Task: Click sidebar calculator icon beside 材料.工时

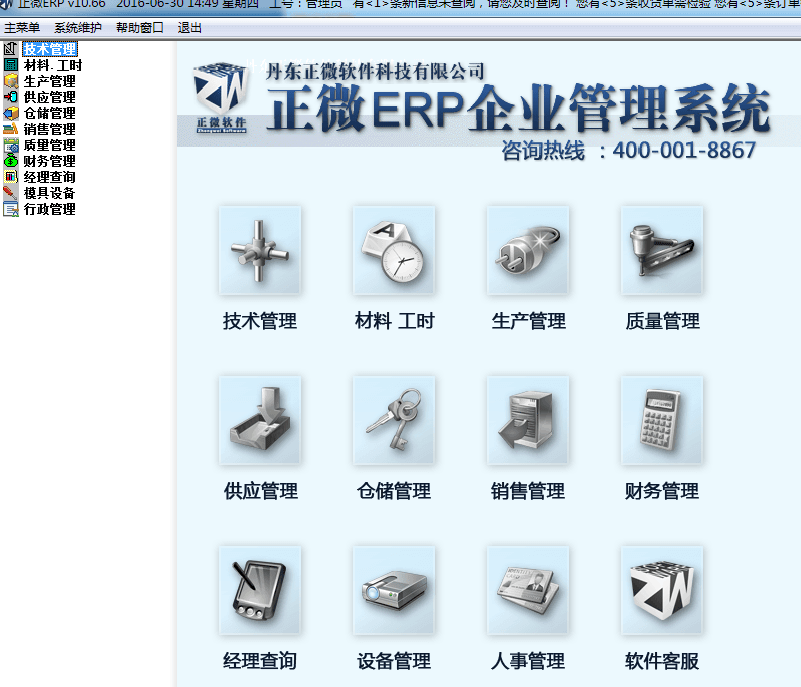Action: [11, 65]
